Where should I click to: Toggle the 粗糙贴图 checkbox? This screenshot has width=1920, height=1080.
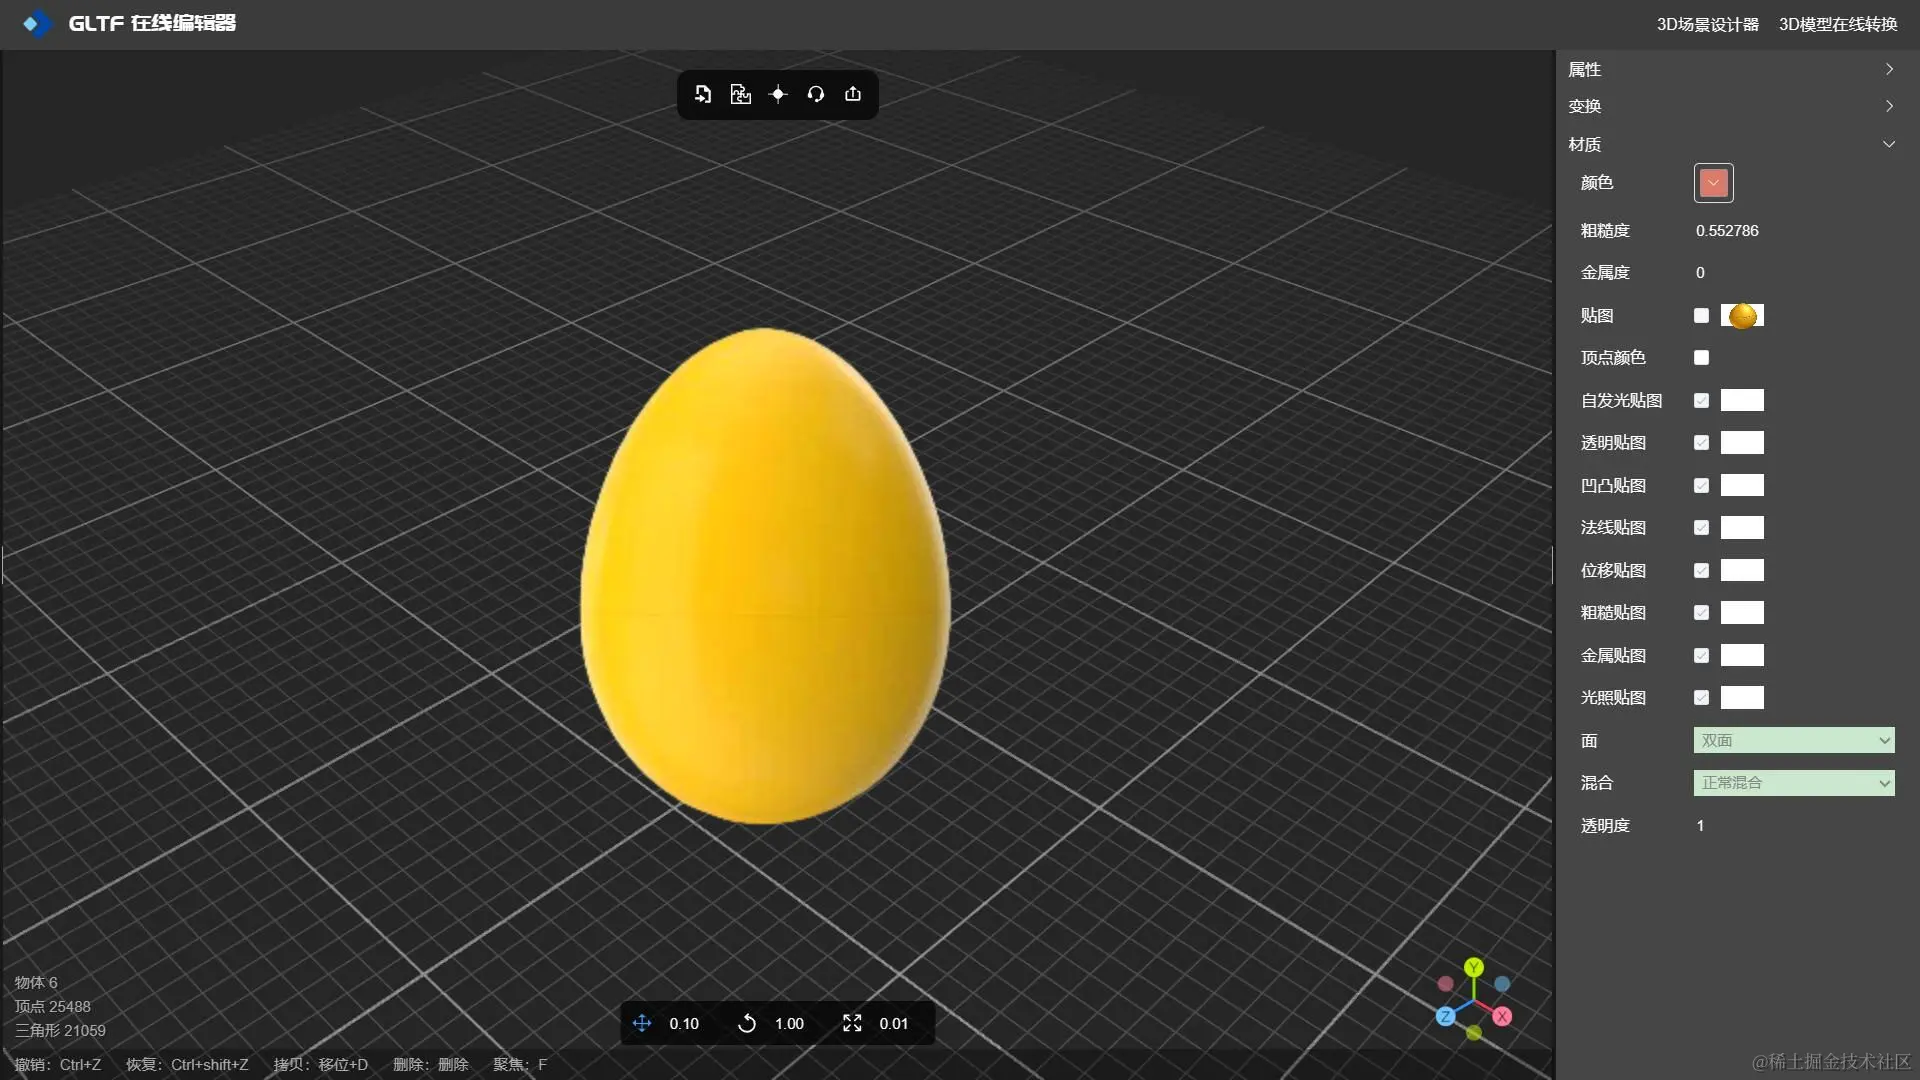[x=1701, y=613]
